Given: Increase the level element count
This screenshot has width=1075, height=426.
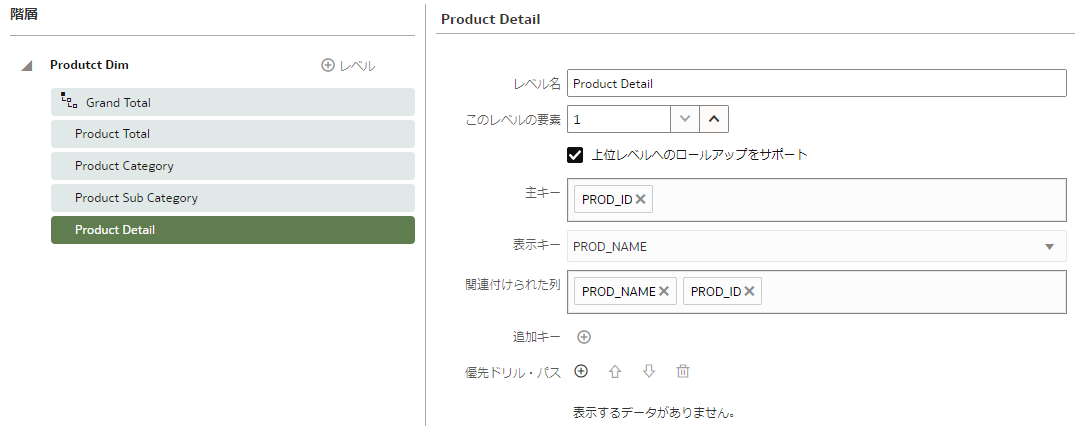Looking at the screenshot, I should point(714,118).
